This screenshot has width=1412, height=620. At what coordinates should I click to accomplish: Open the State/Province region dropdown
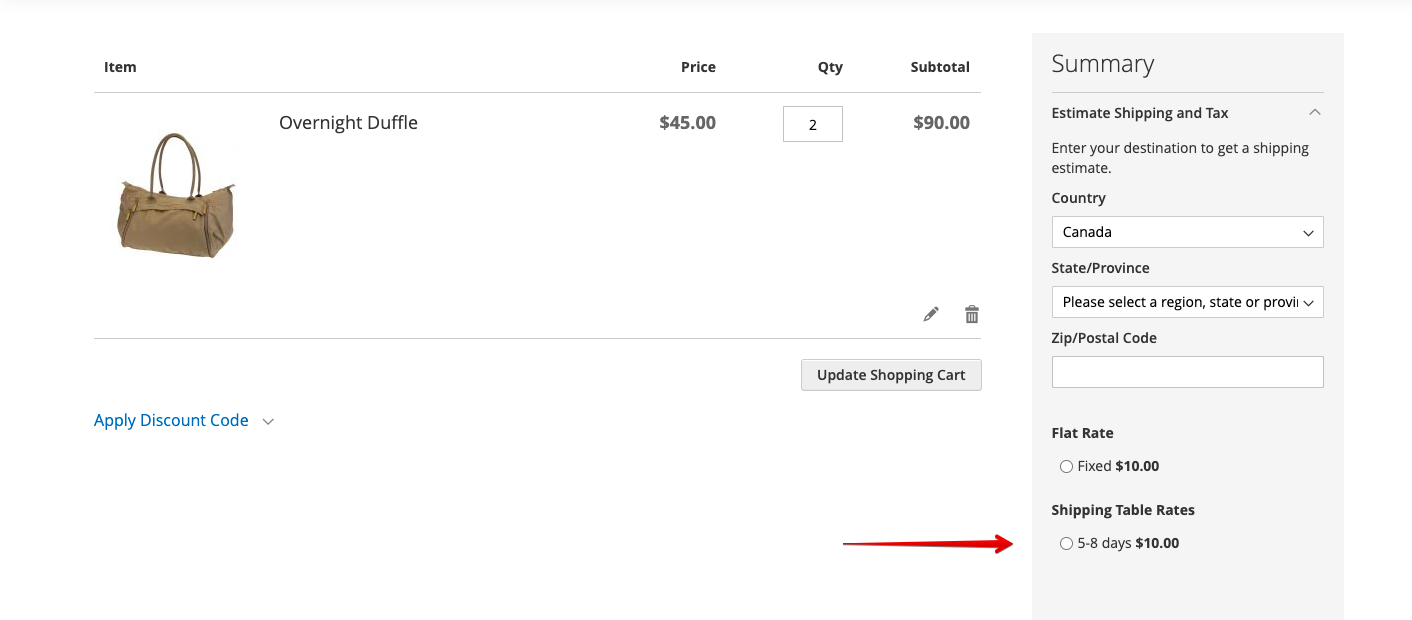(x=1187, y=302)
